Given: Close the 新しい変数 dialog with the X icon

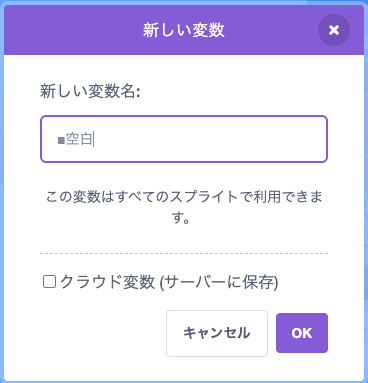Looking at the screenshot, I should [334, 30].
